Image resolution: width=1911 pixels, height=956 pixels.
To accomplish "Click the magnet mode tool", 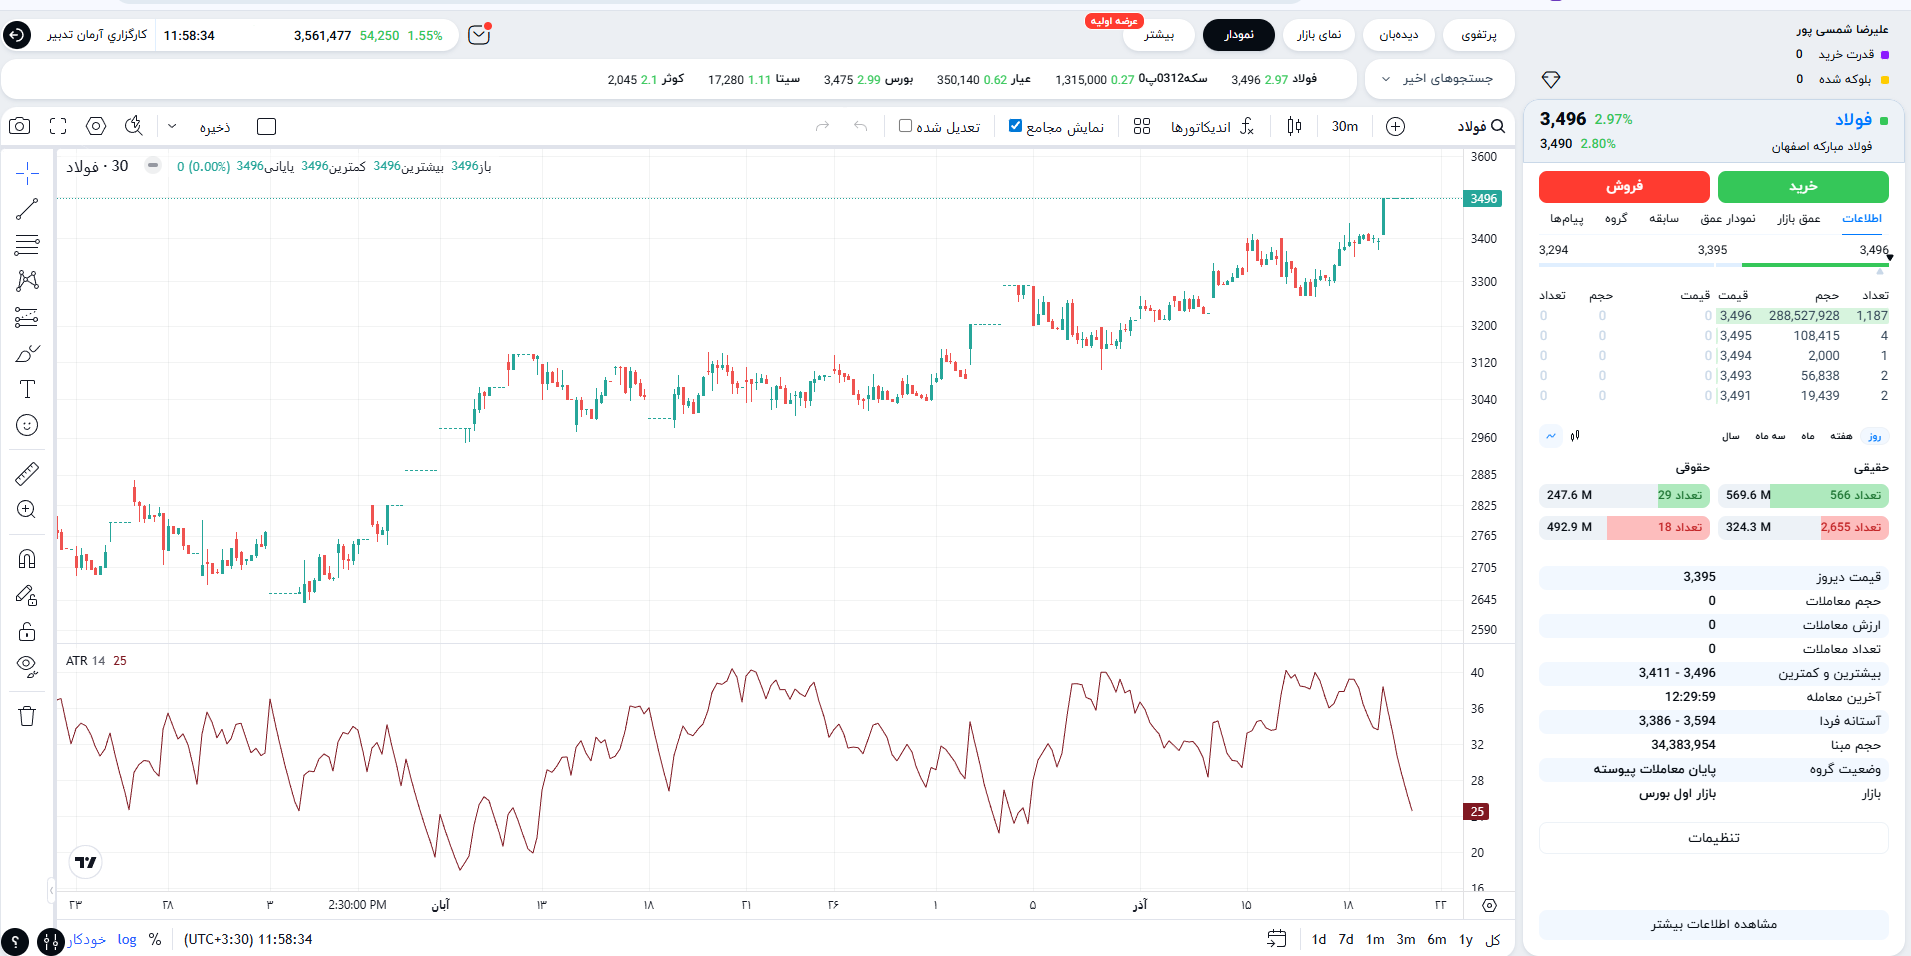I will tap(27, 558).
